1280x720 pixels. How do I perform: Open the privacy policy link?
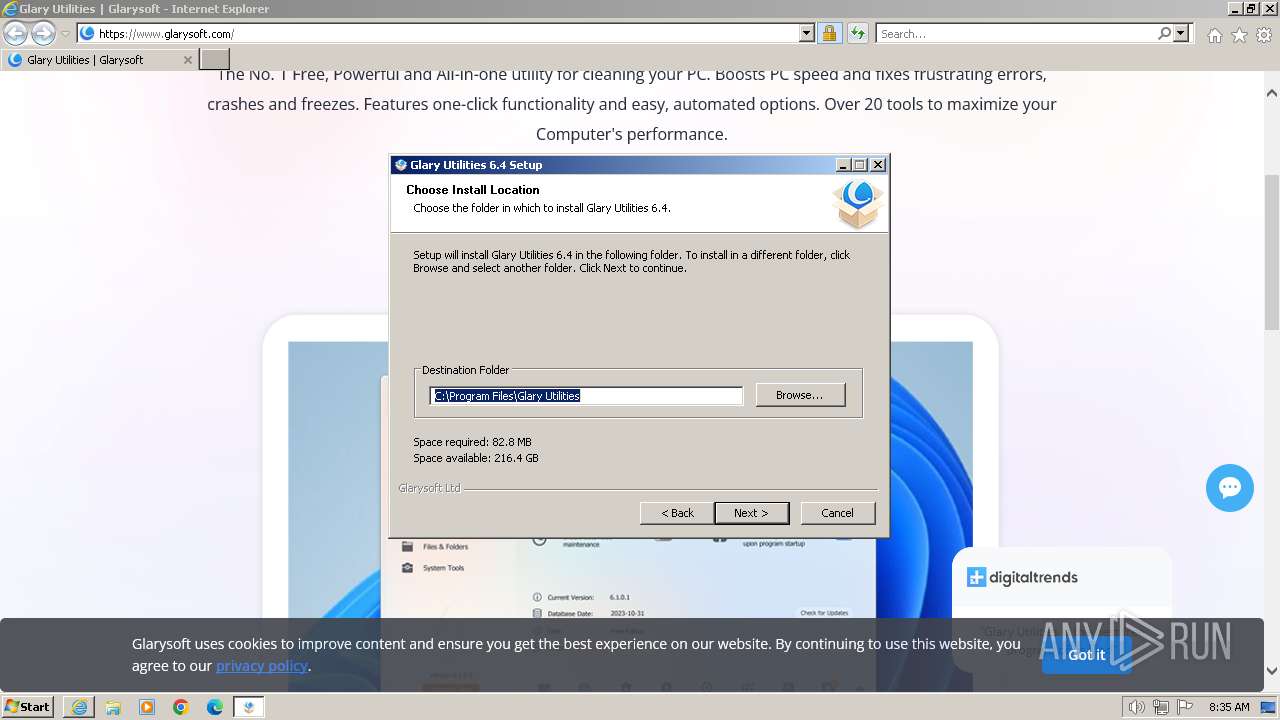coord(262,666)
